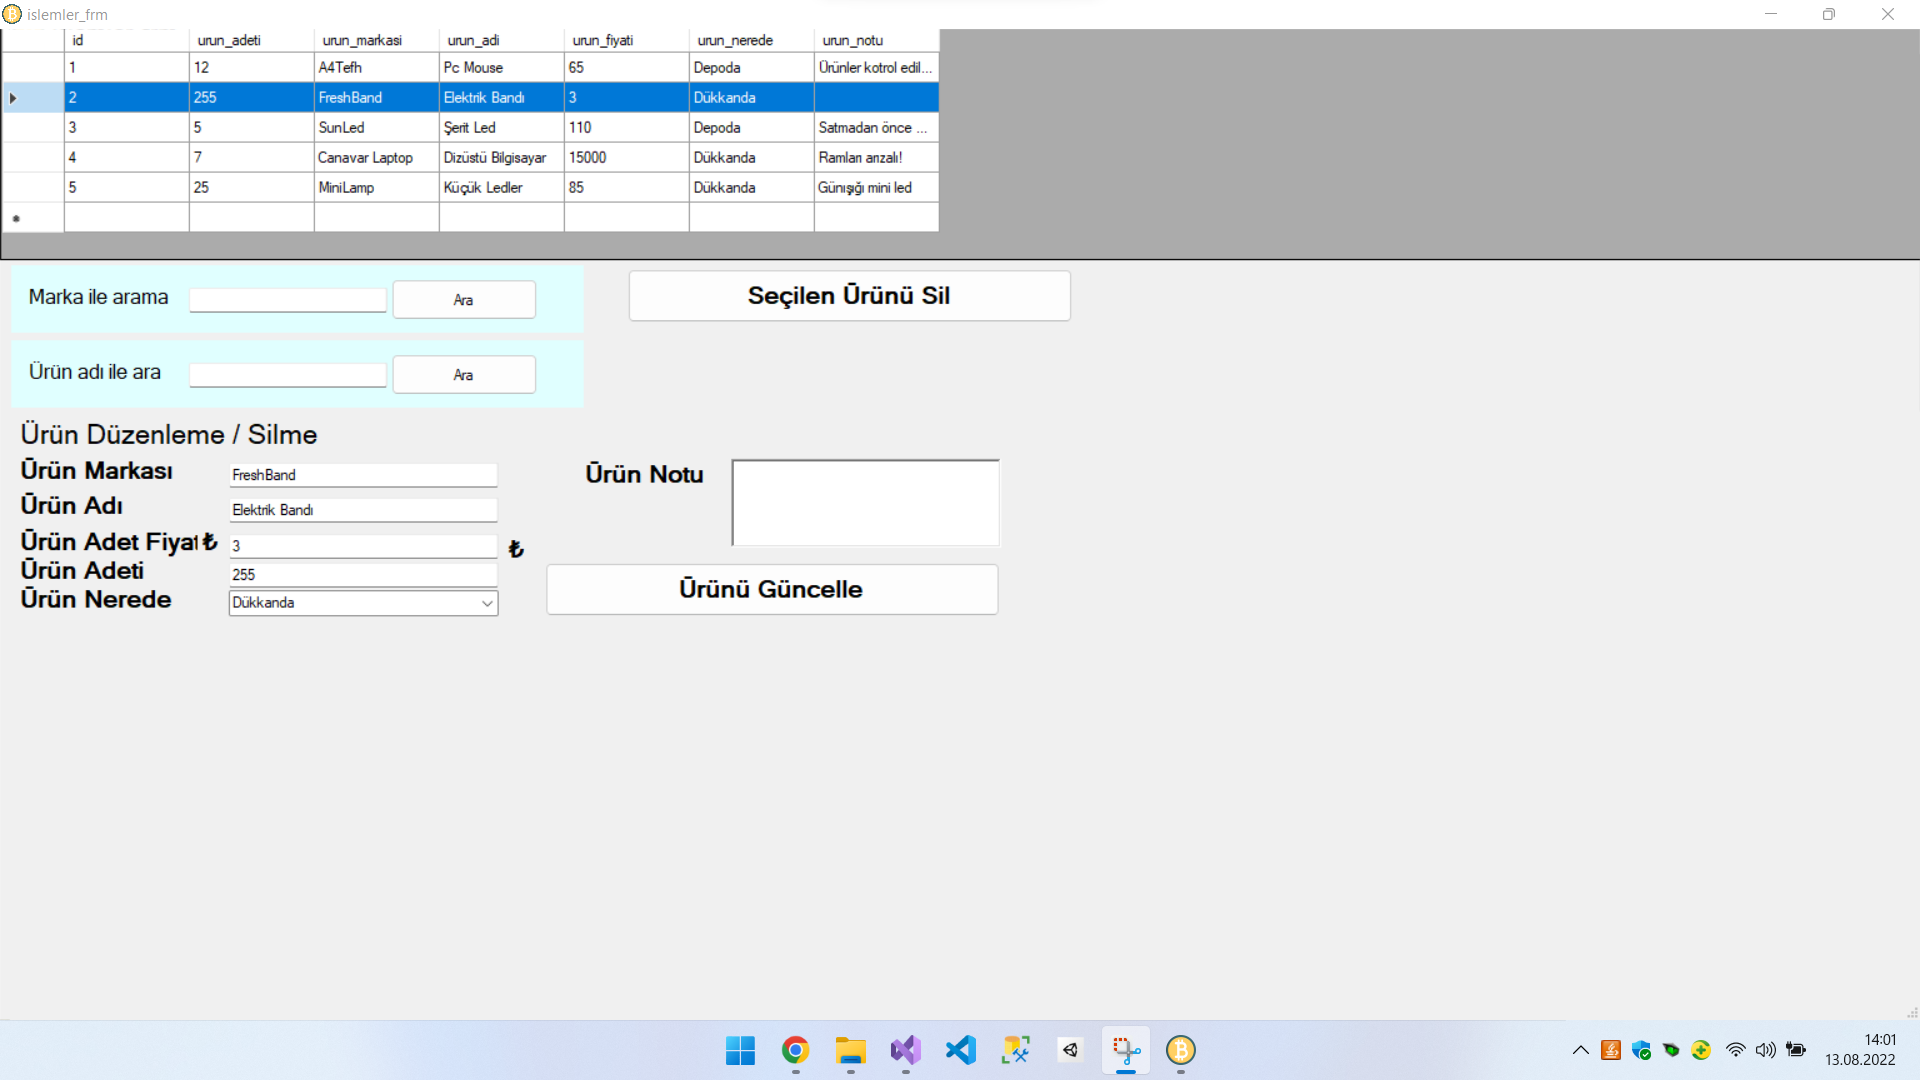Click the Bitcoin app icon in taskbar
The width and height of the screenshot is (1920, 1080).
point(1181,1050)
